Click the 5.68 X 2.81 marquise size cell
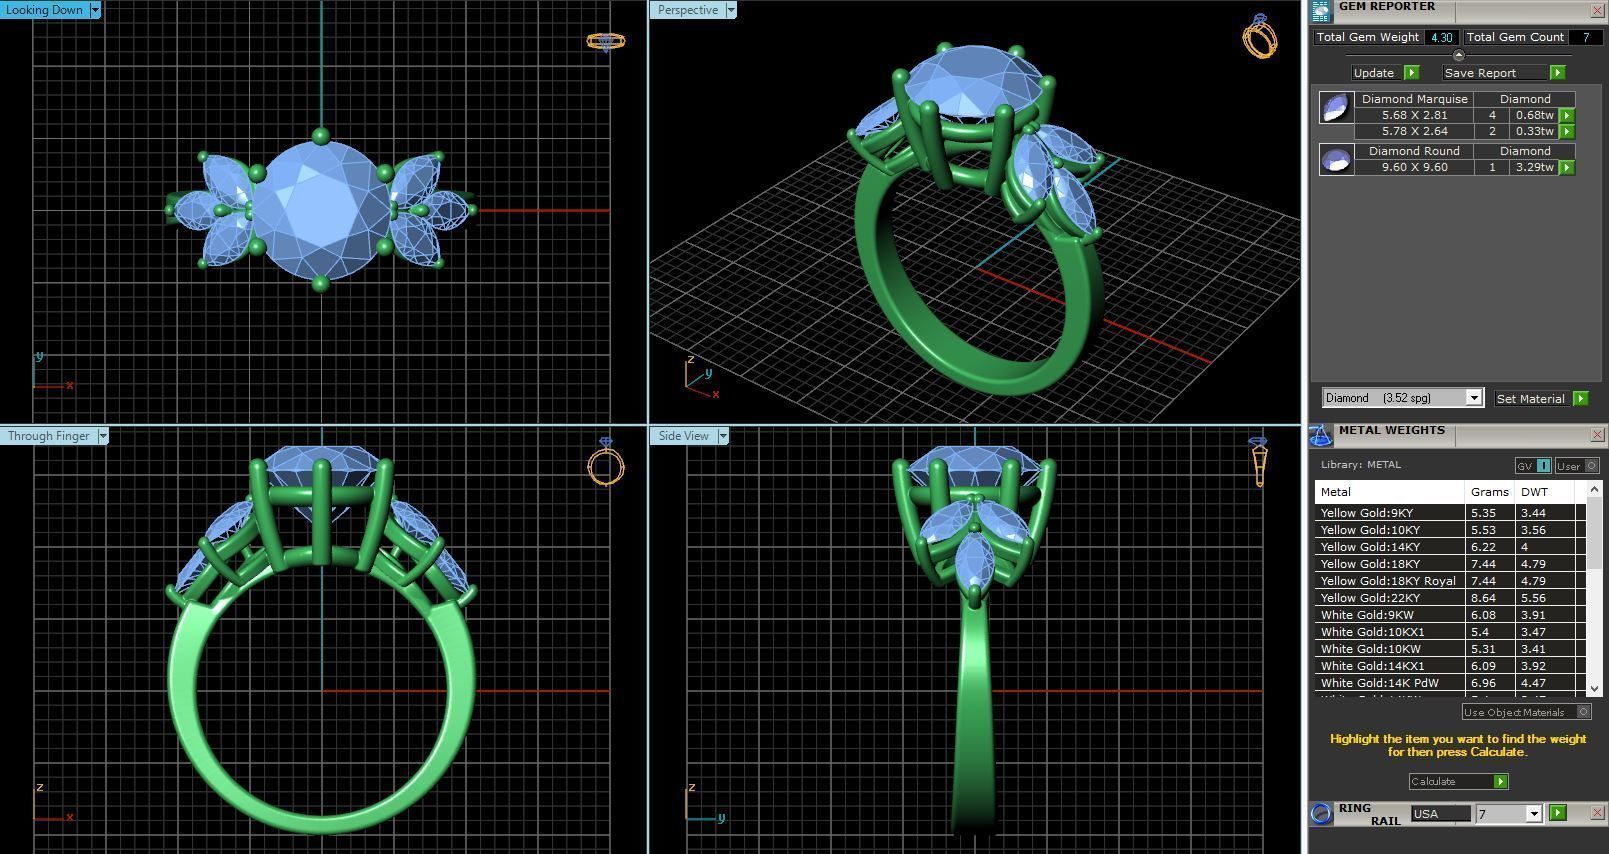The width and height of the screenshot is (1609, 854). pos(1414,115)
